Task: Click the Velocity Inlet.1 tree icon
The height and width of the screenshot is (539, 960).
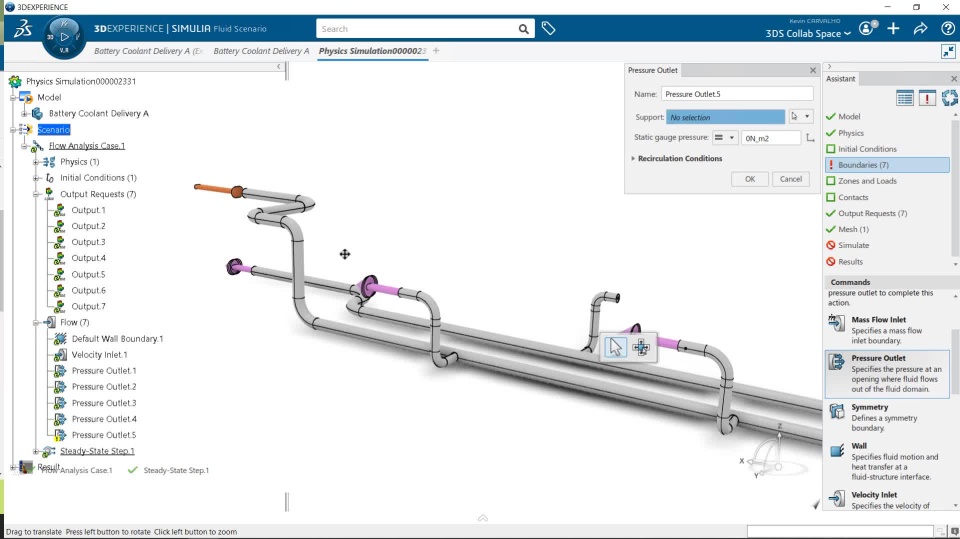Action: (x=60, y=355)
